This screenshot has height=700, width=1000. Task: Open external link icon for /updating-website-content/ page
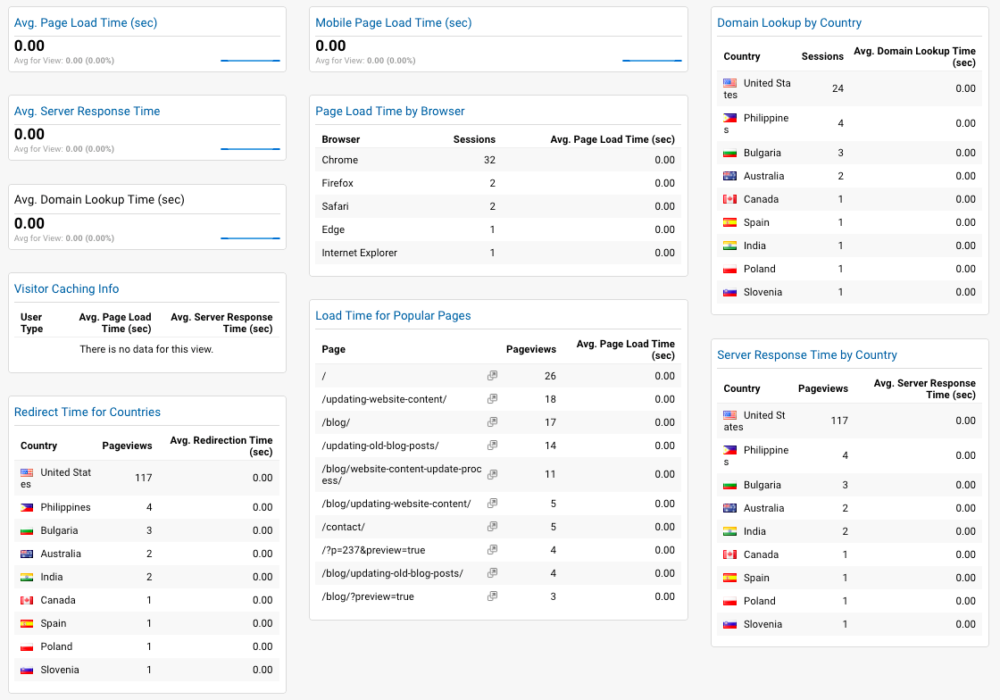(492, 399)
